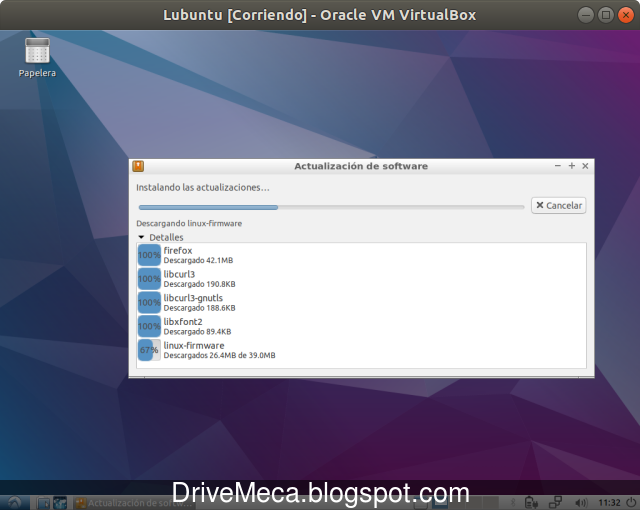The height and width of the screenshot is (510, 640).
Task: Click 'Descargado 42.1MB' text
Action: point(198,260)
